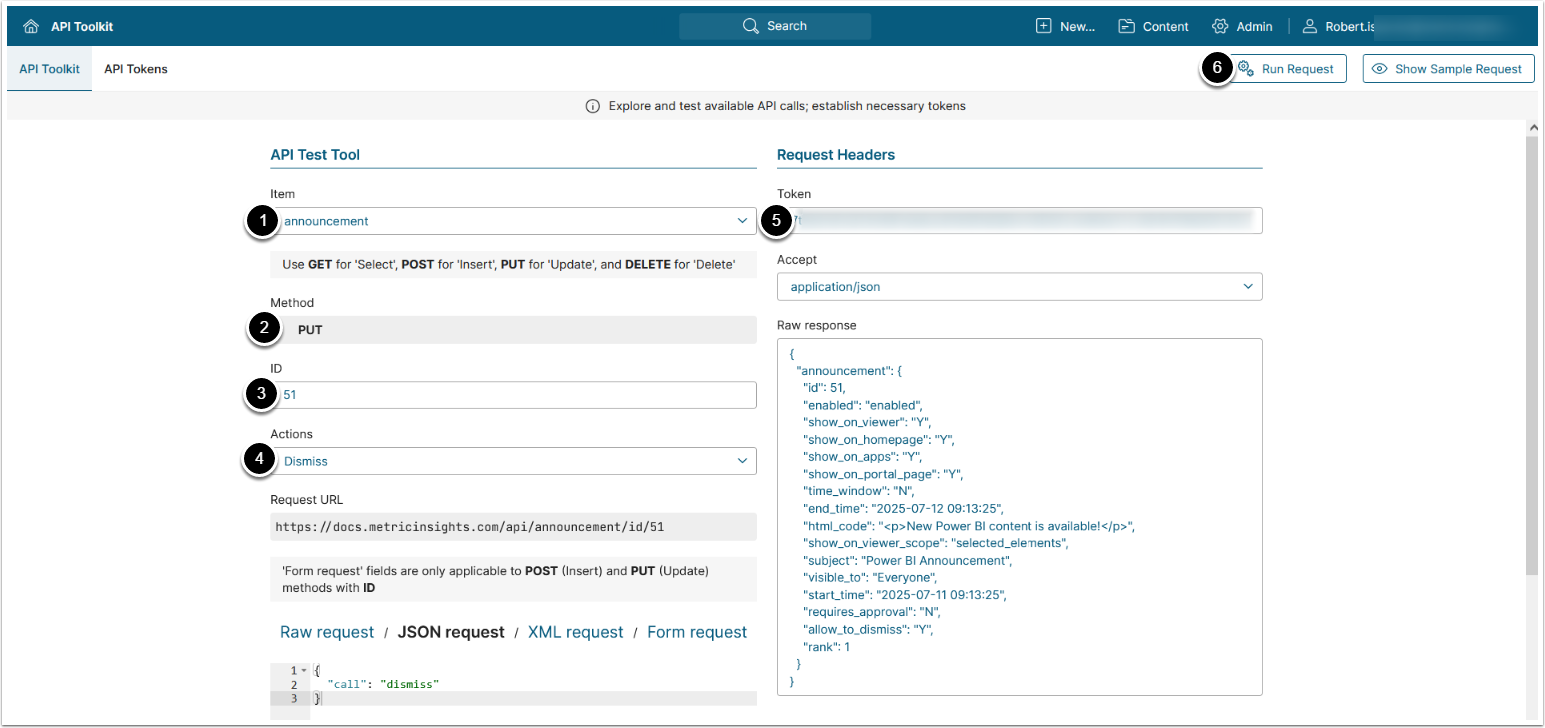Click the home icon in top bar
This screenshot has height=728, width=1545.
coord(30,27)
